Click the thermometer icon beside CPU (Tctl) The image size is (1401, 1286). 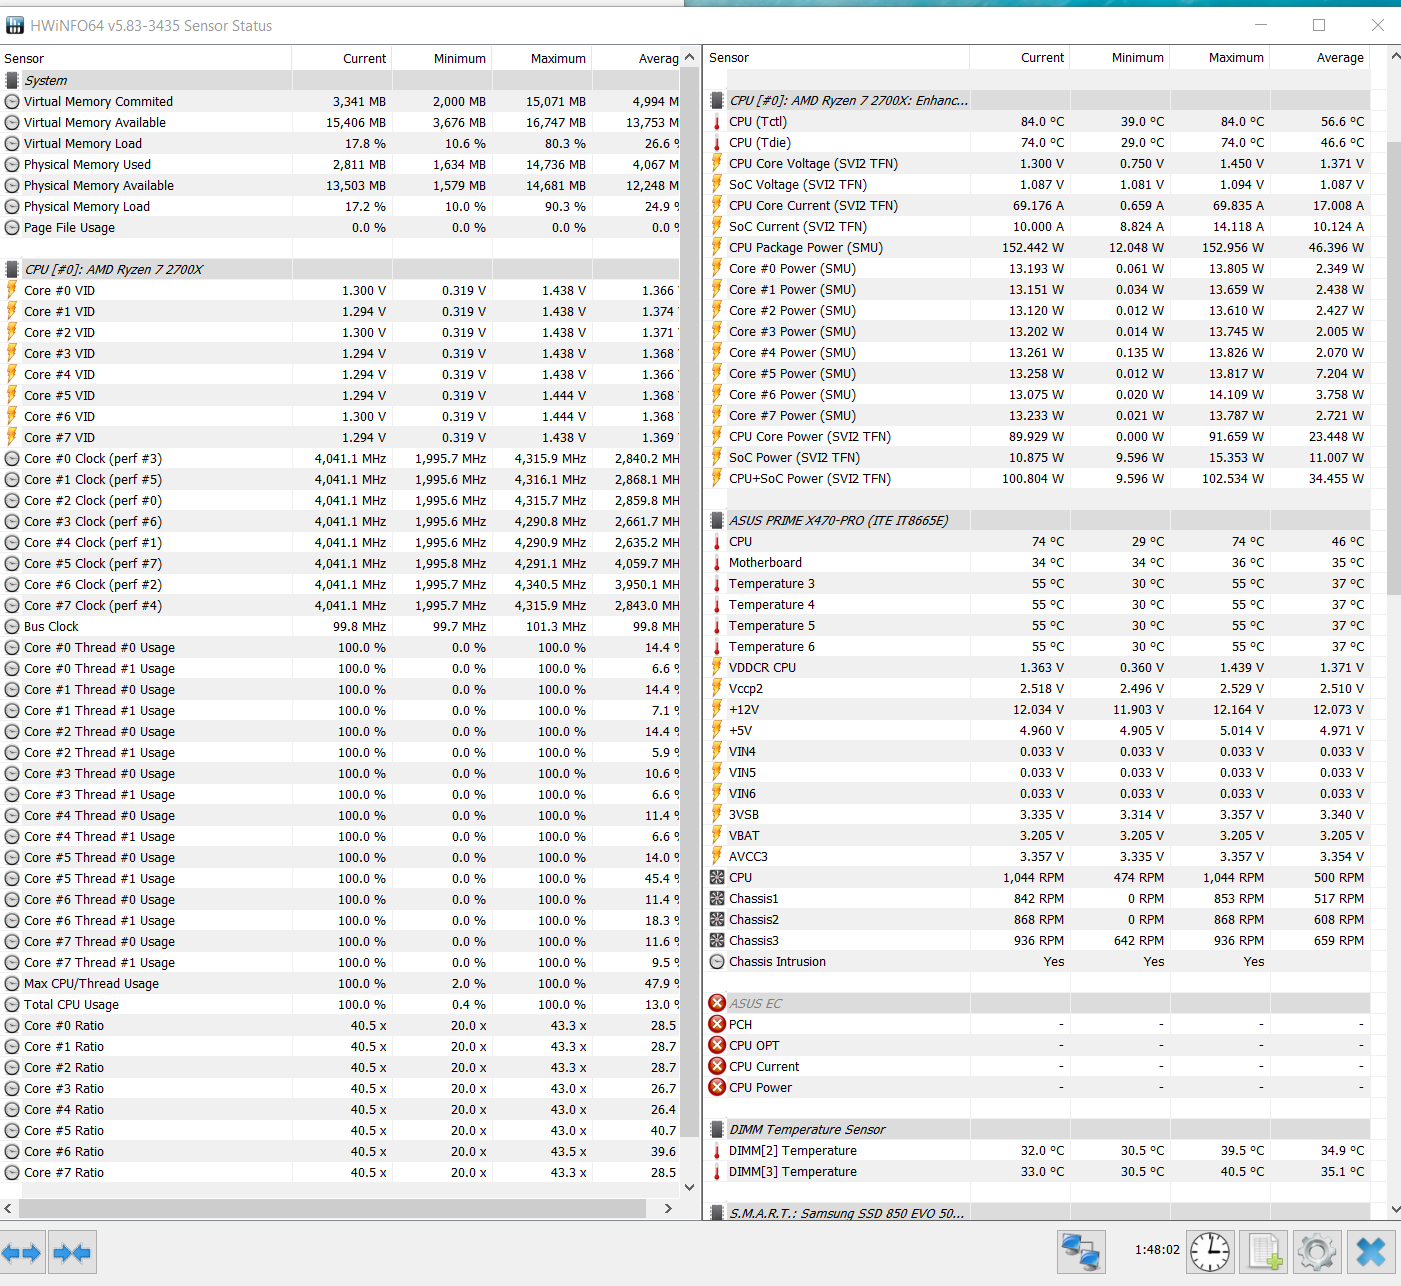click(717, 121)
